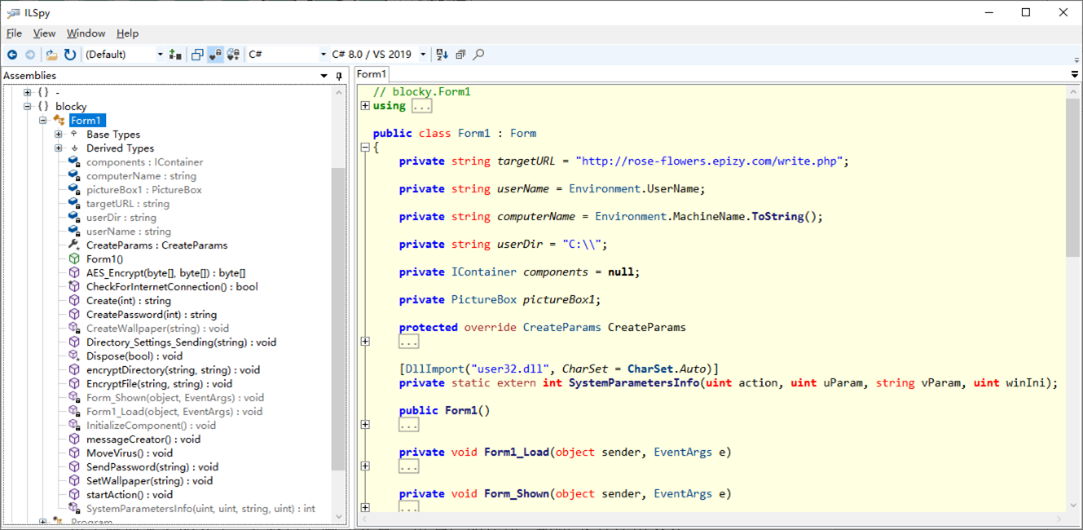Image resolution: width=1083 pixels, height=530 pixels.
Task: Open the document tab list dropdown arrow
Action: [x=1074, y=74]
